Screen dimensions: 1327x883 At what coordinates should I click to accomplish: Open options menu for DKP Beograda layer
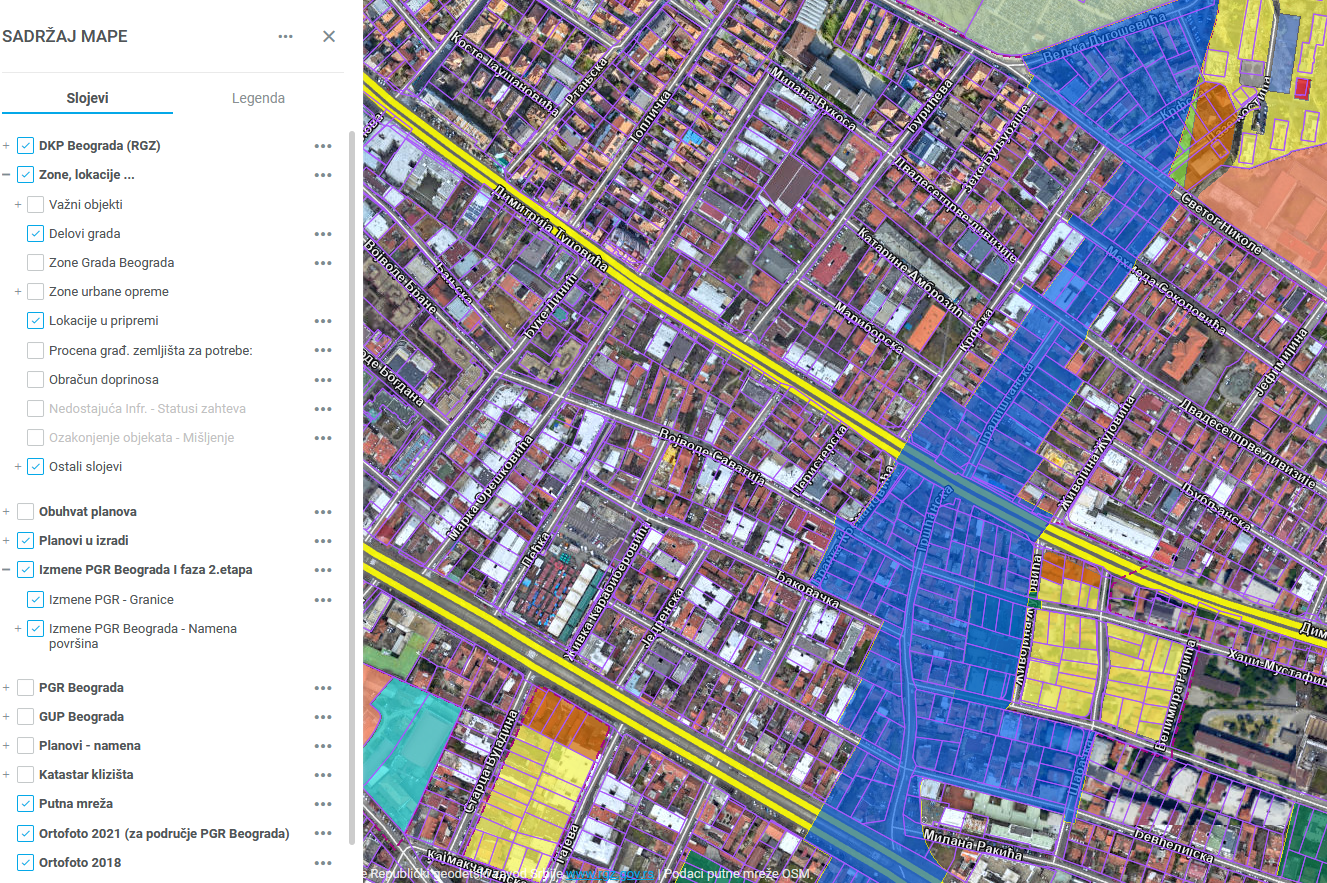coord(322,146)
